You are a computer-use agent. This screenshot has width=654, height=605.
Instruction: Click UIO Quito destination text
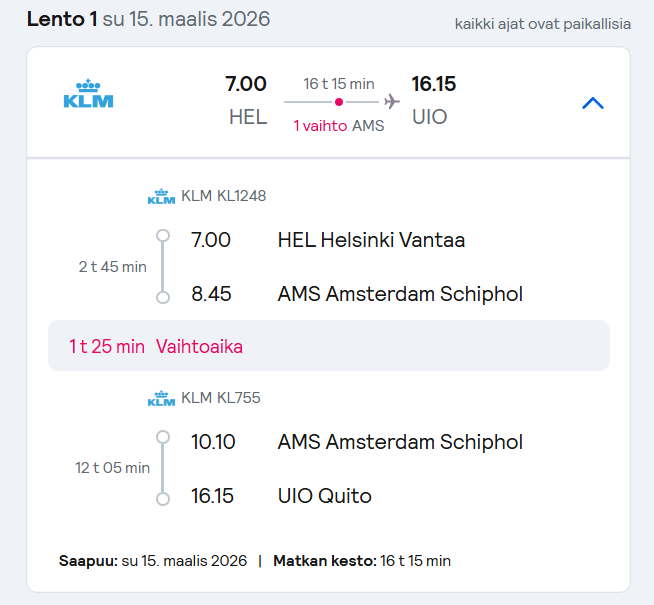pos(324,496)
